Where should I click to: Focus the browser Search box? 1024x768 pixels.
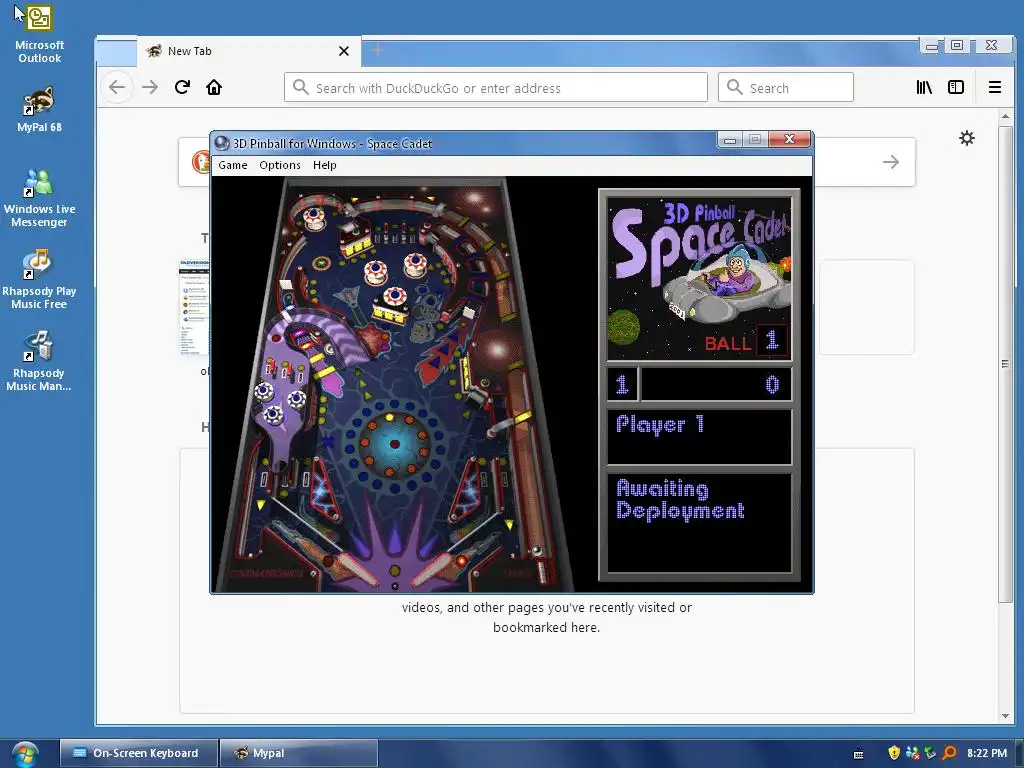coord(786,88)
